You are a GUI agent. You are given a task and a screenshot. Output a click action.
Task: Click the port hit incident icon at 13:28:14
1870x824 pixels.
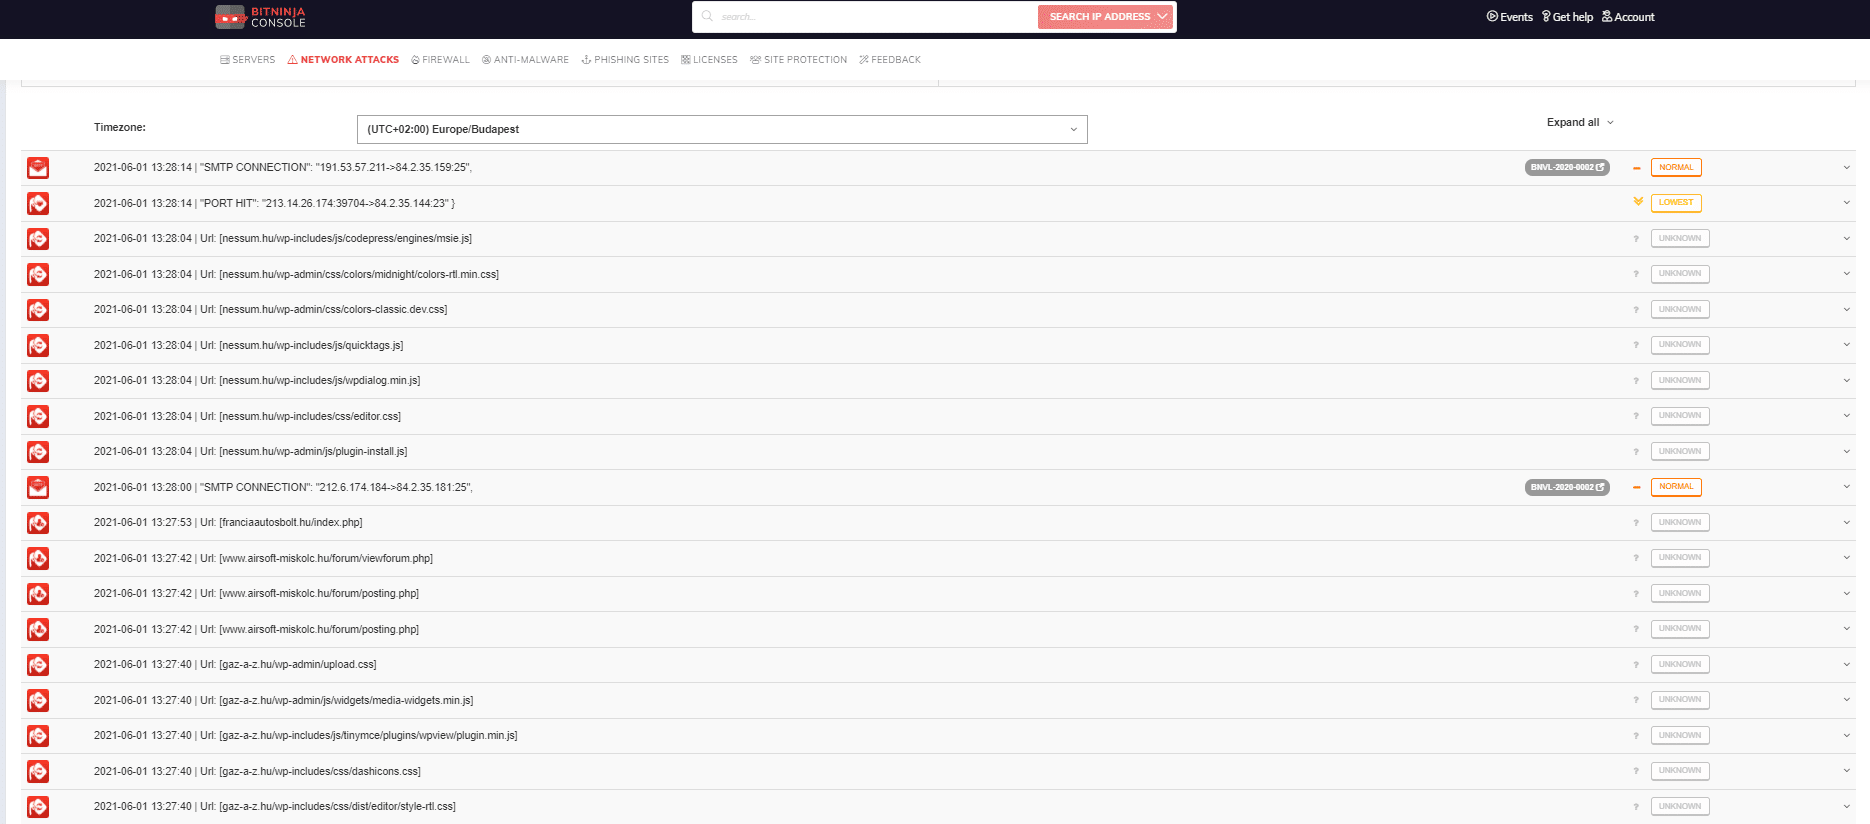click(38, 204)
